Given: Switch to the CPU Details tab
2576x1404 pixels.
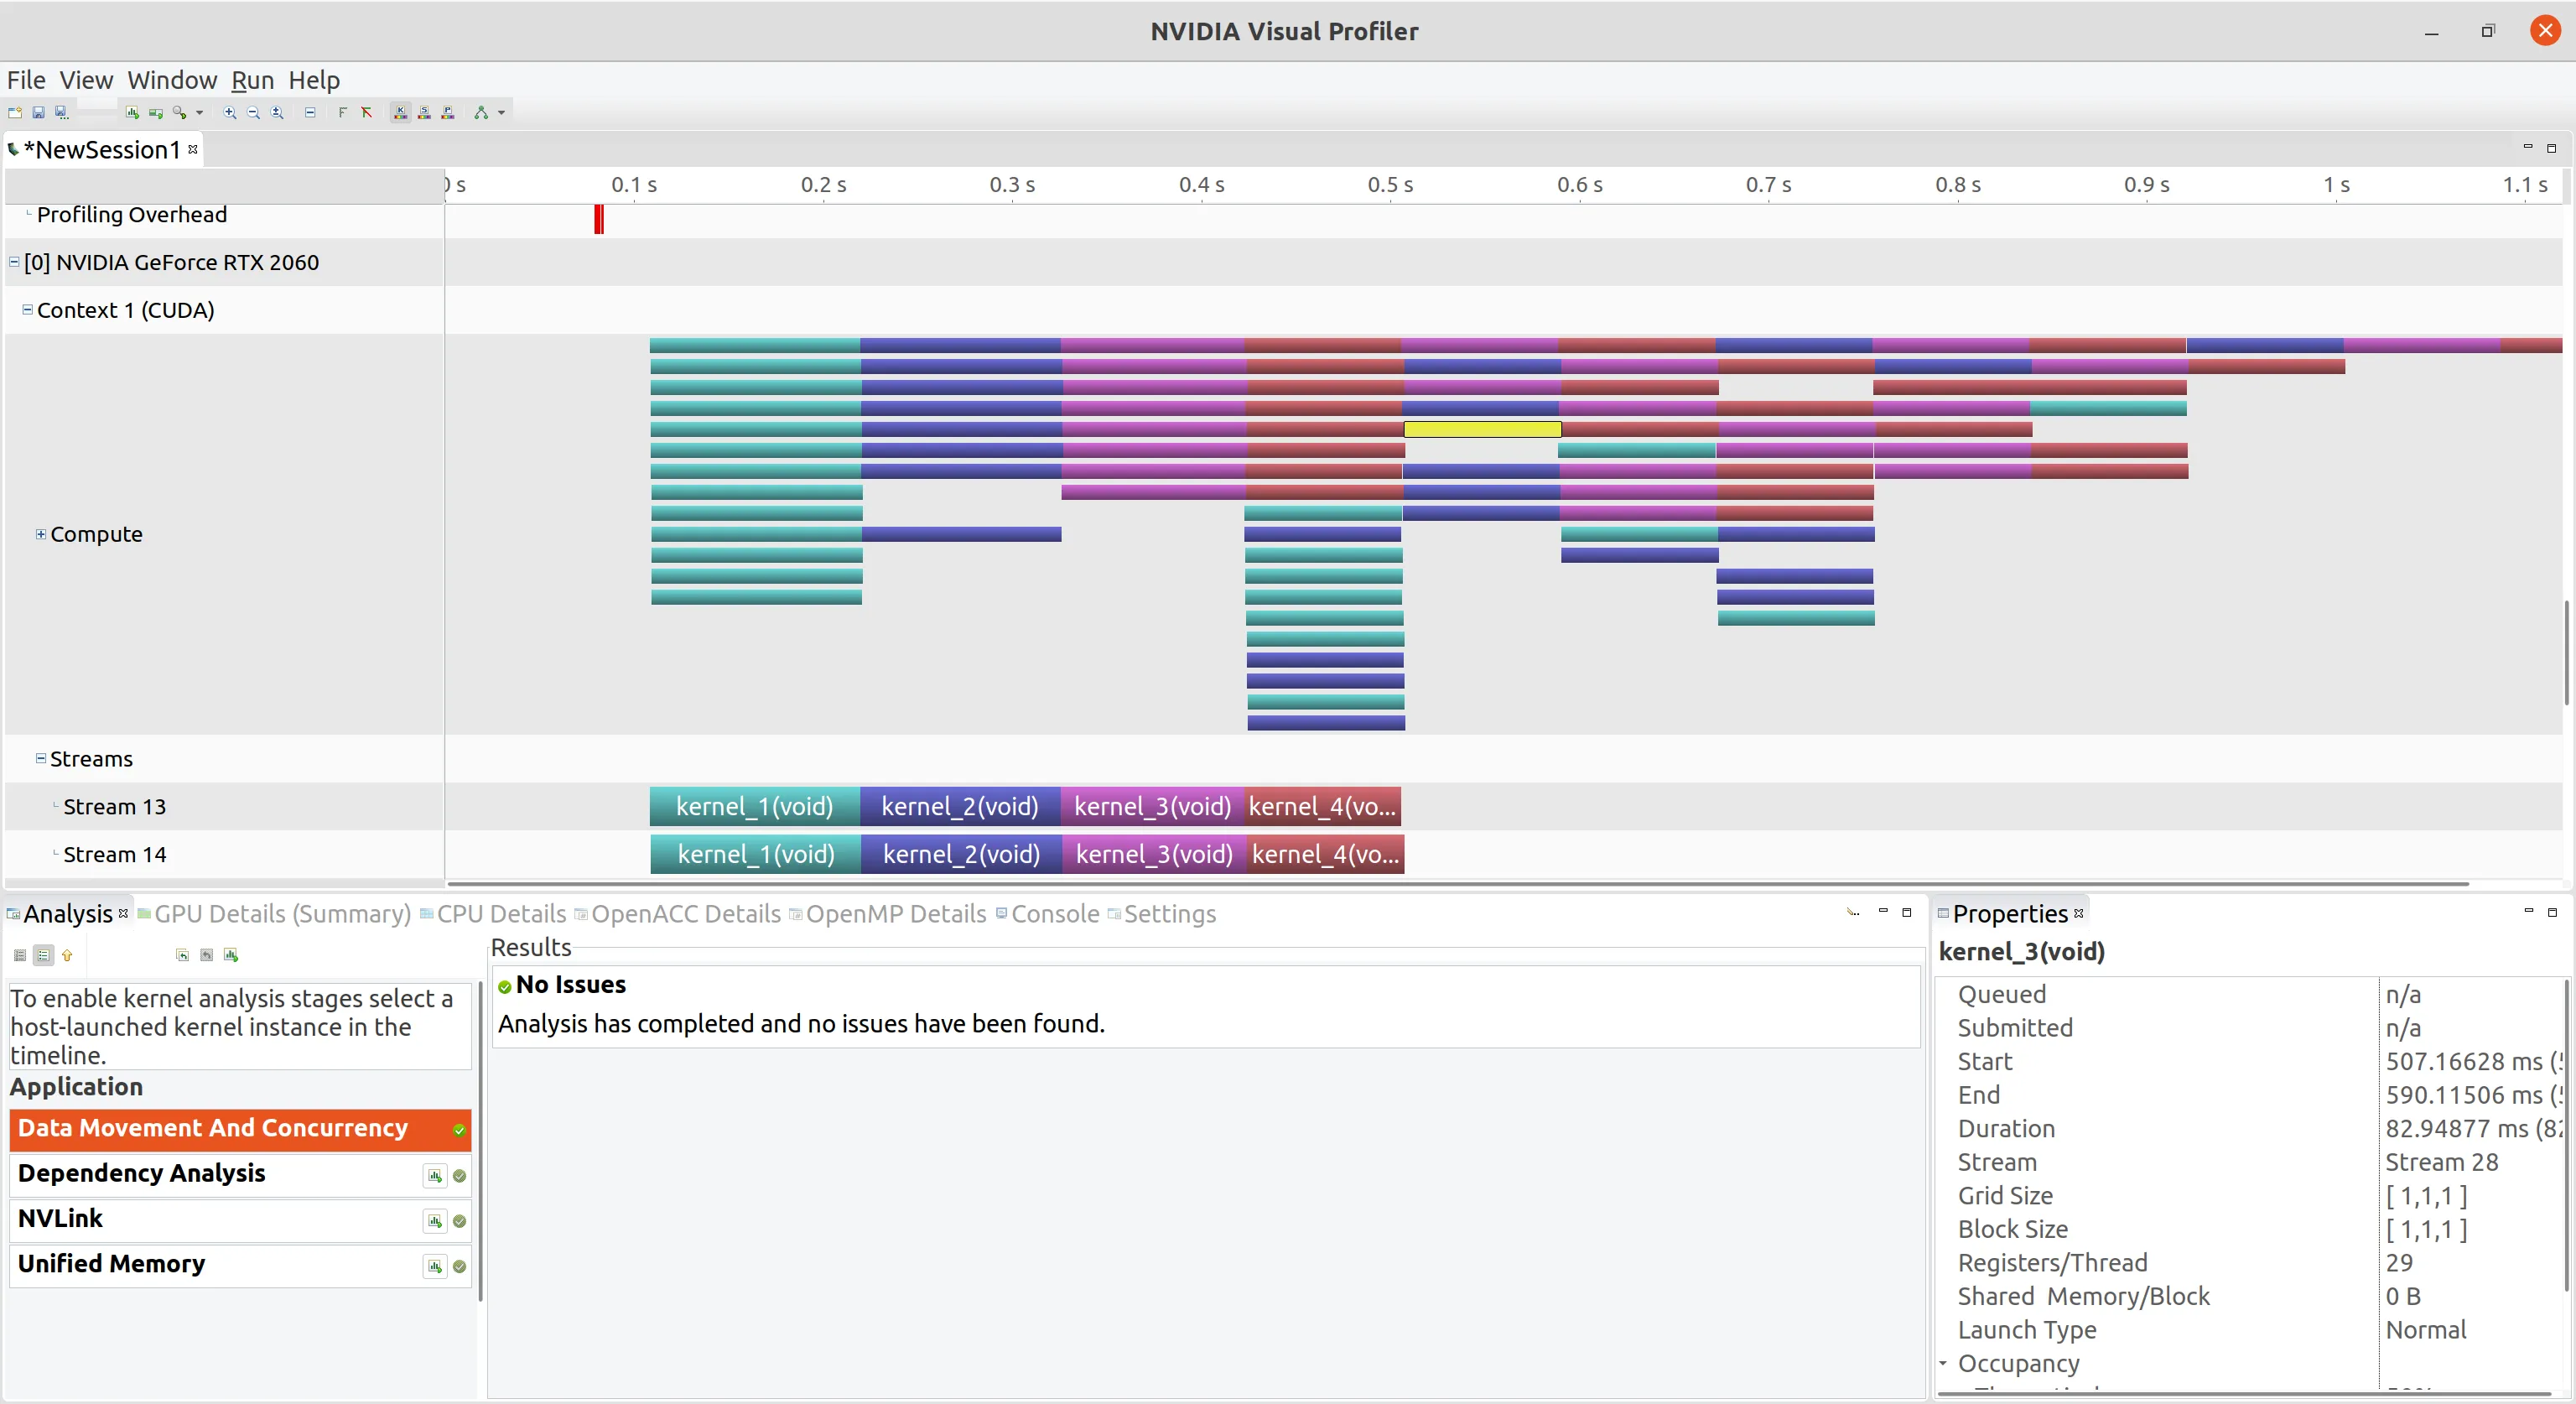Looking at the screenshot, I should (501, 914).
